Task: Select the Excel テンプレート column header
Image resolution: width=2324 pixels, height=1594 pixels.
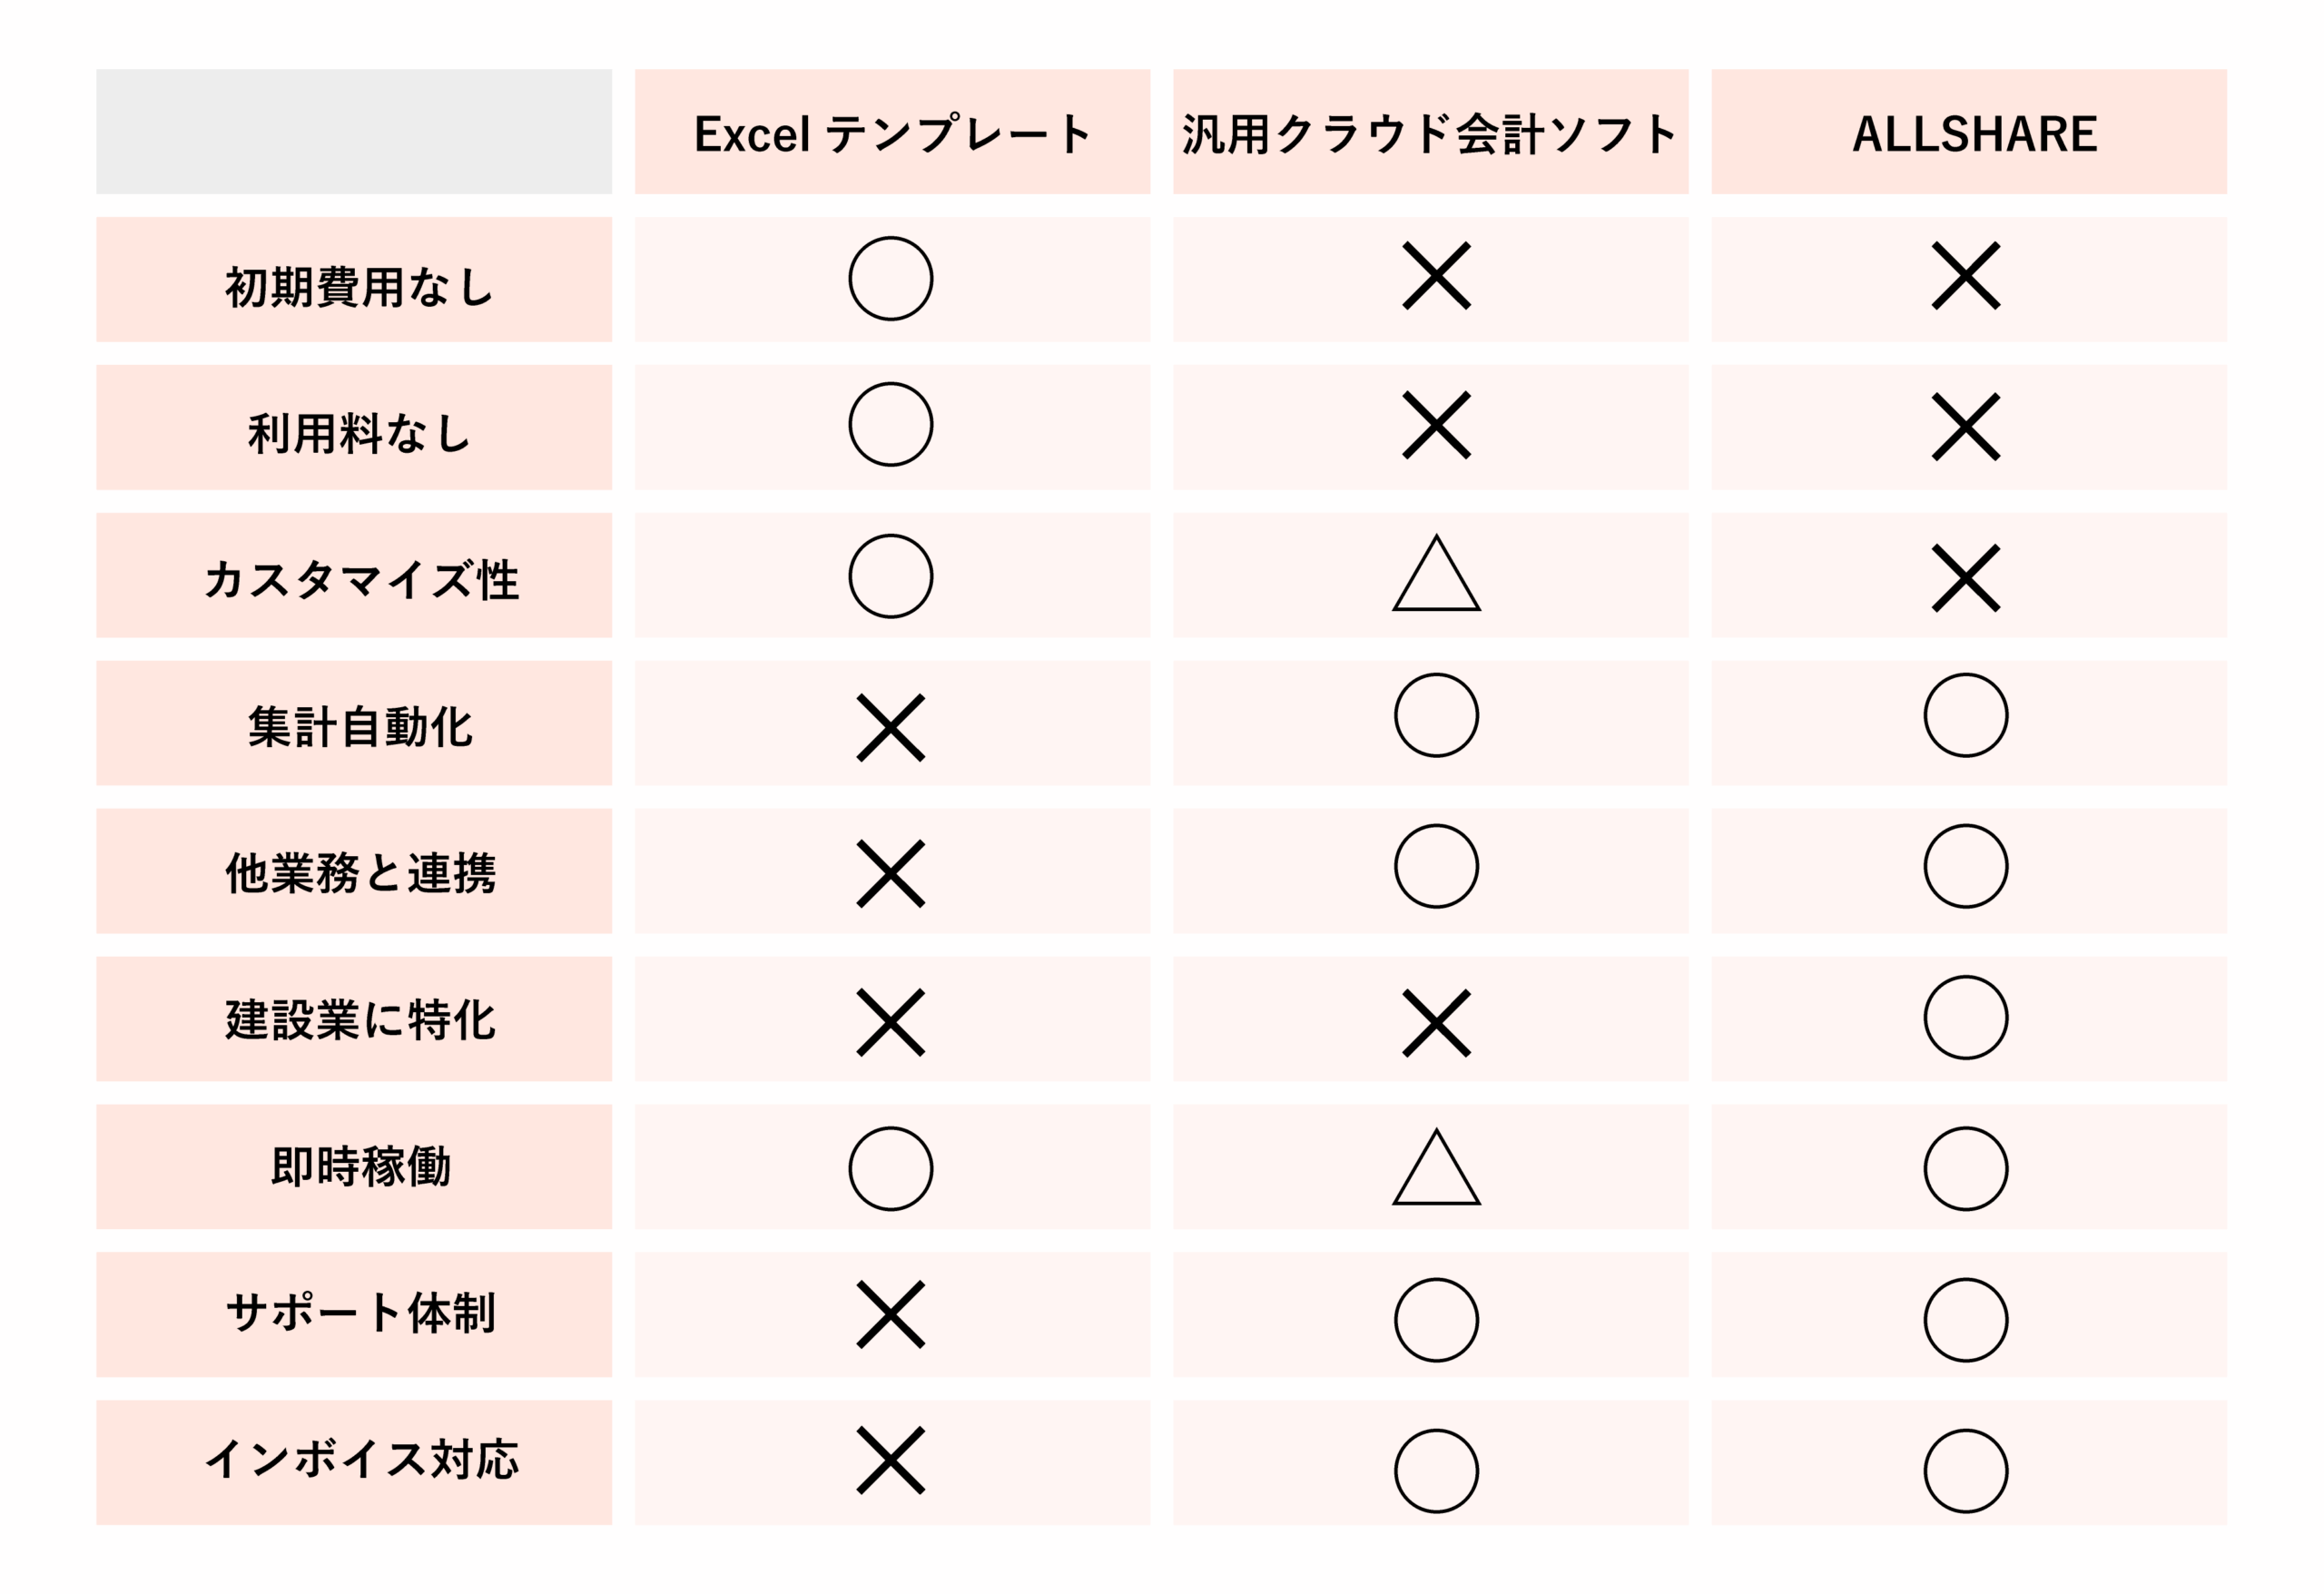Action: pos(892,131)
